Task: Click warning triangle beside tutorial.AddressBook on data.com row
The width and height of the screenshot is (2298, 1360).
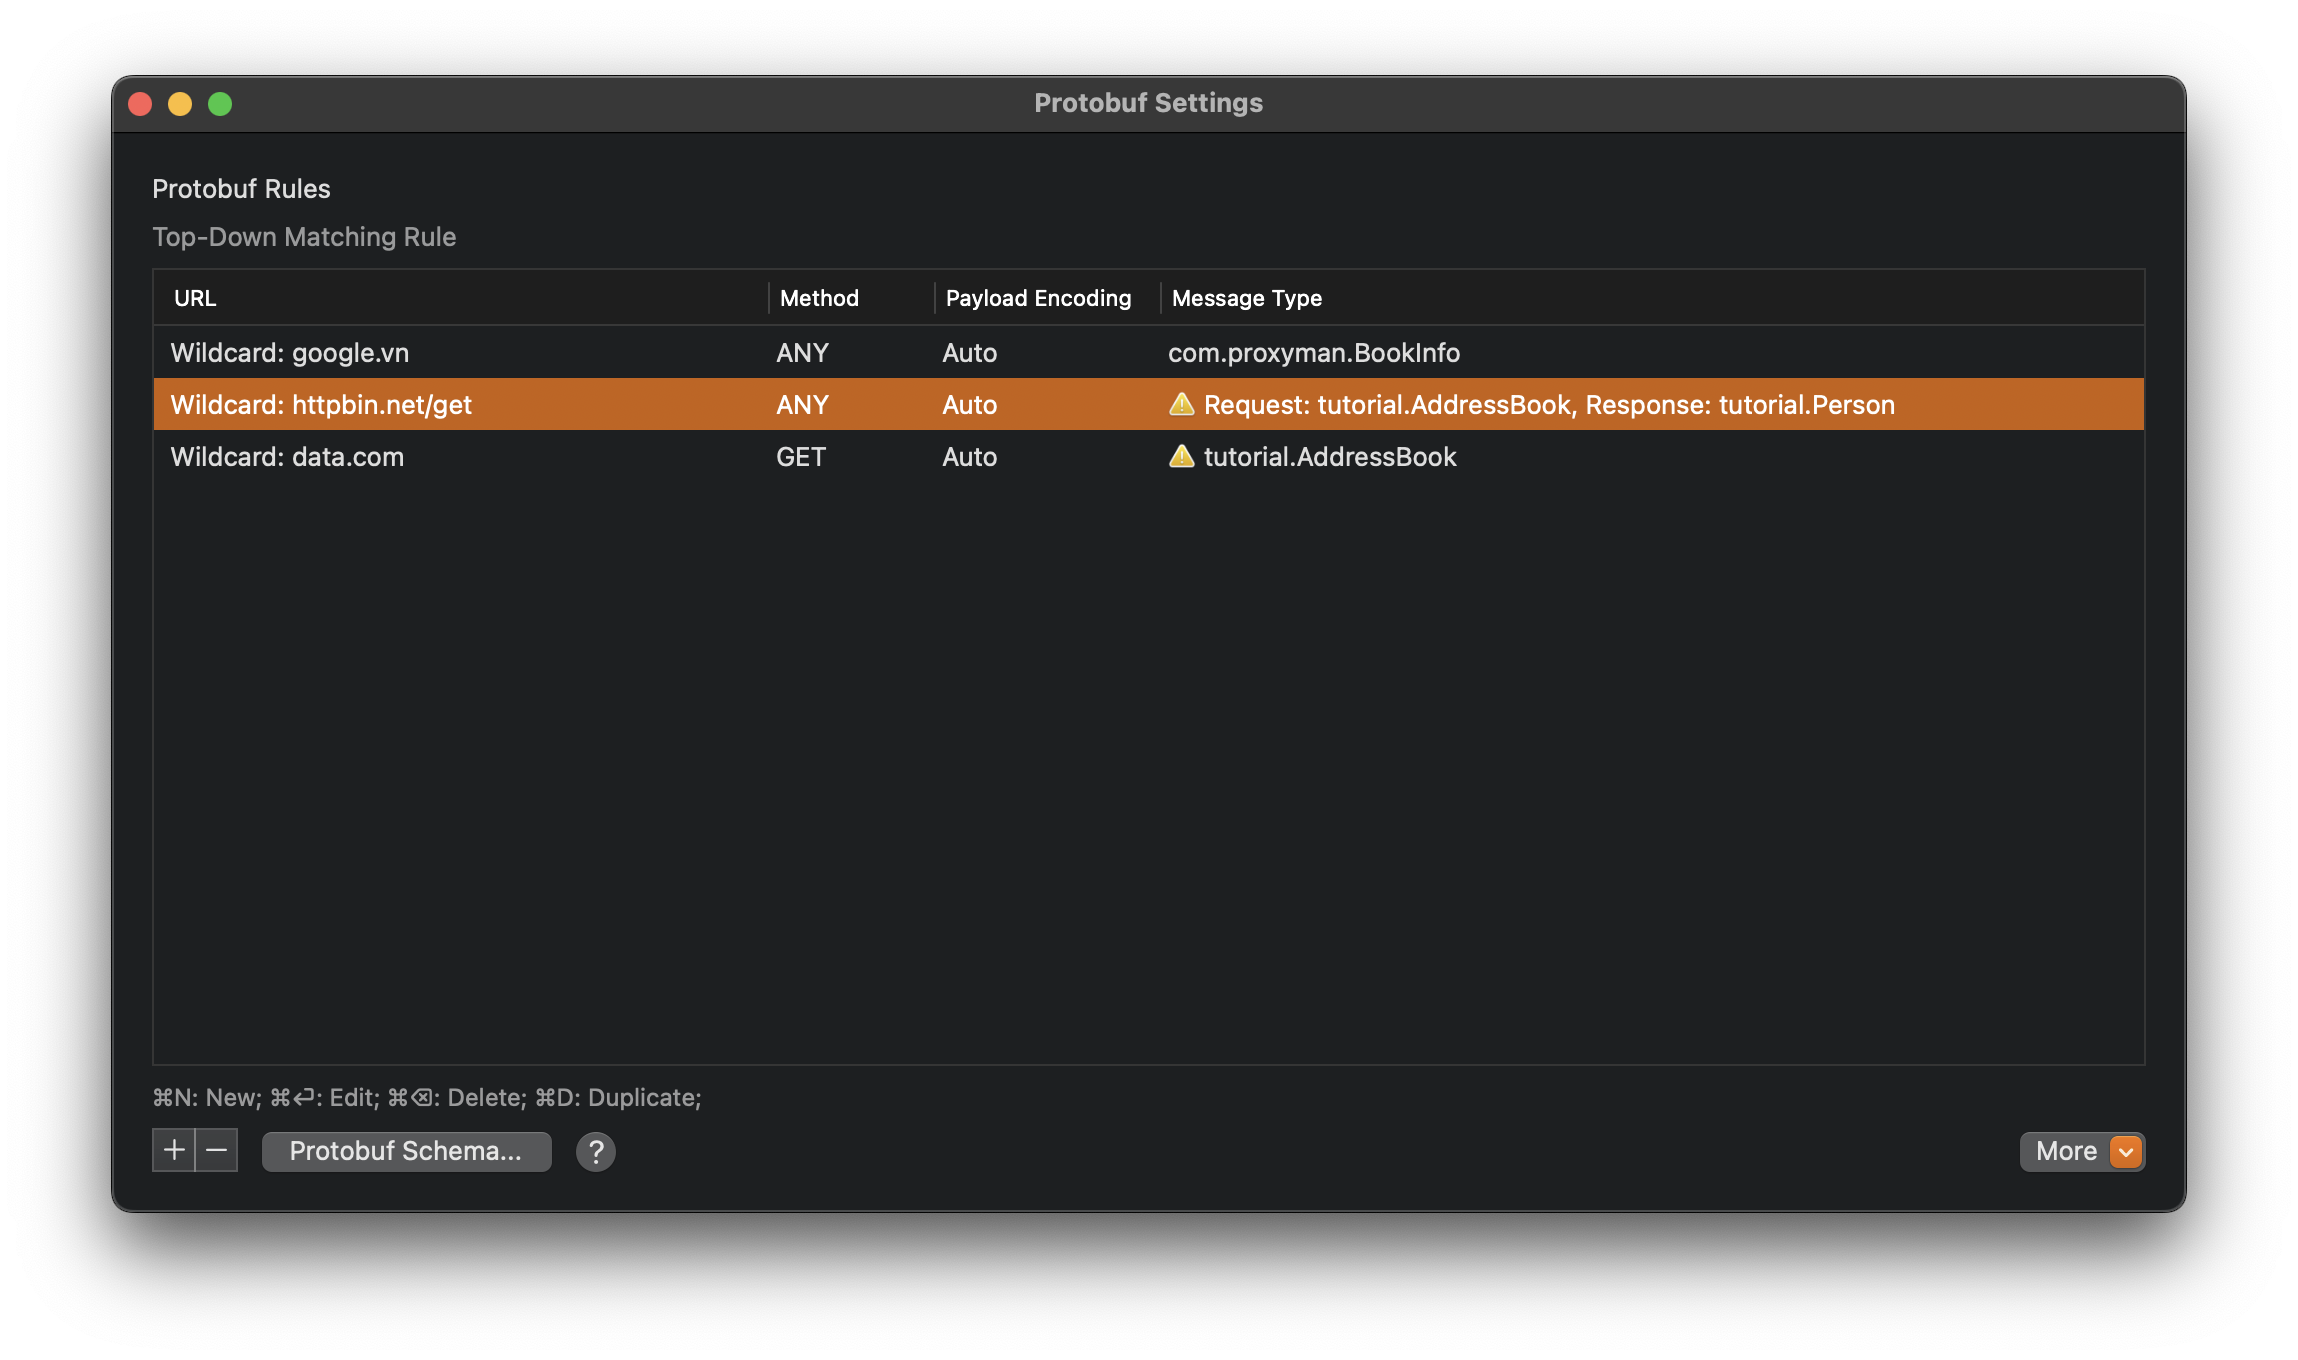Action: (x=1182, y=457)
